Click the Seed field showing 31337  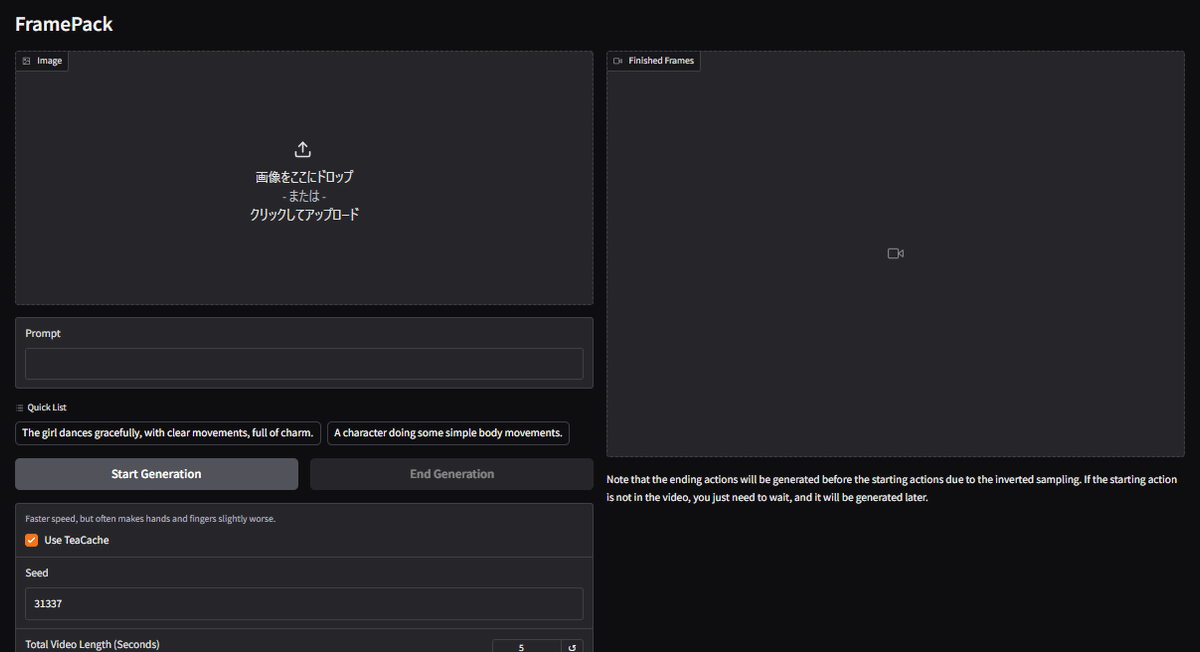coord(304,604)
